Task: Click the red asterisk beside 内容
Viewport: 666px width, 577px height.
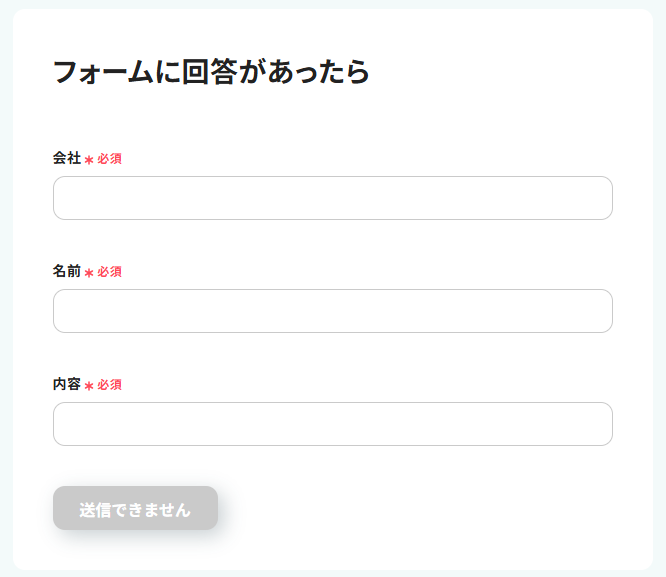Action: pyautogui.click(x=89, y=386)
